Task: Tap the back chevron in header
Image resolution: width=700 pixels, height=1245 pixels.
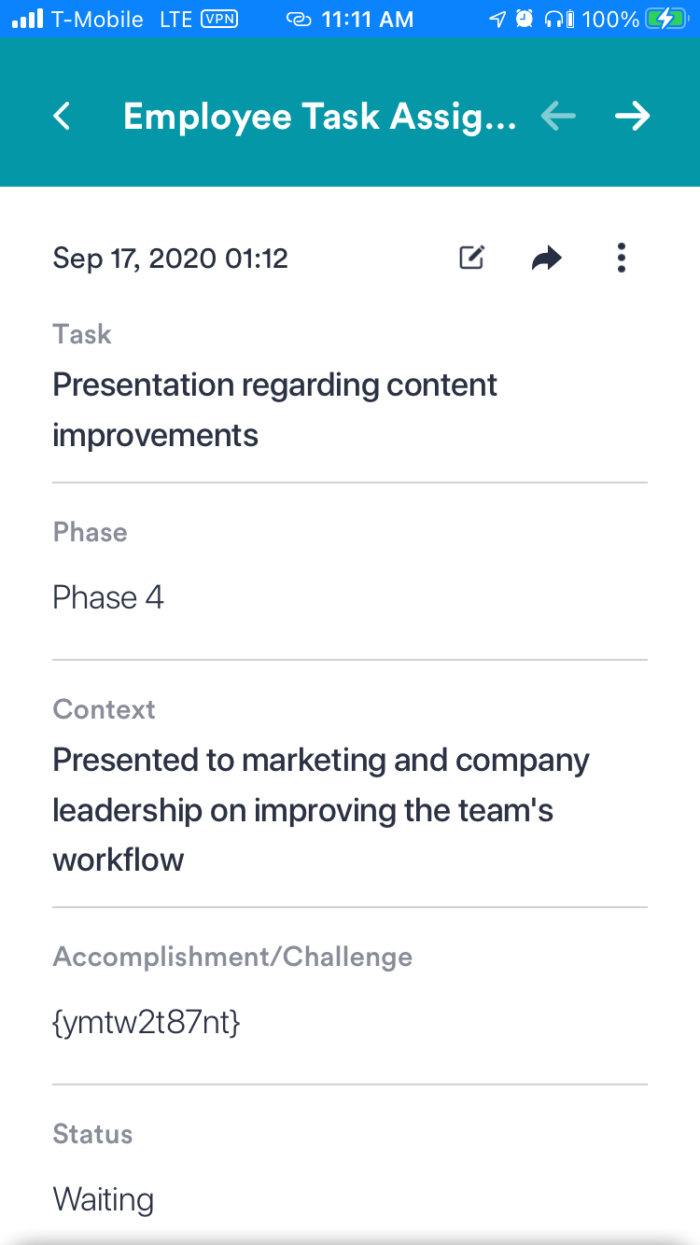Action: [62, 117]
